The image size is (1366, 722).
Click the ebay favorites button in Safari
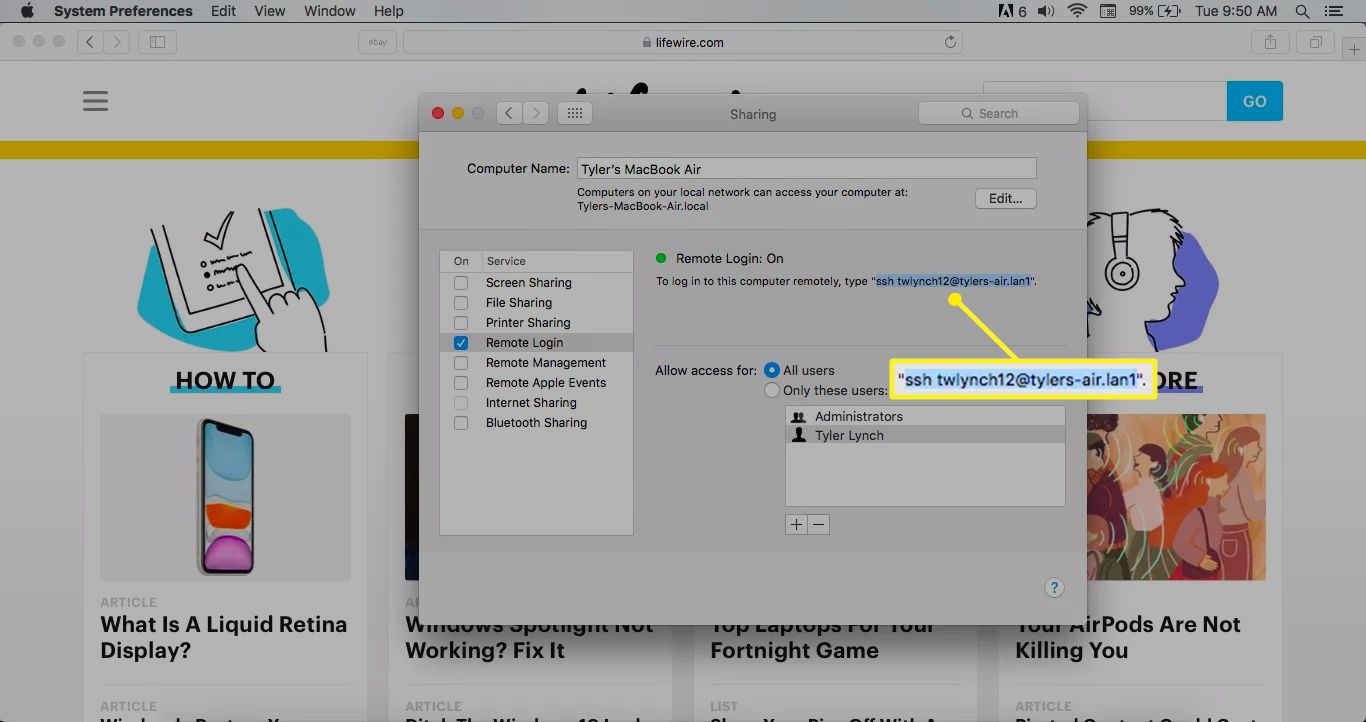378,42
